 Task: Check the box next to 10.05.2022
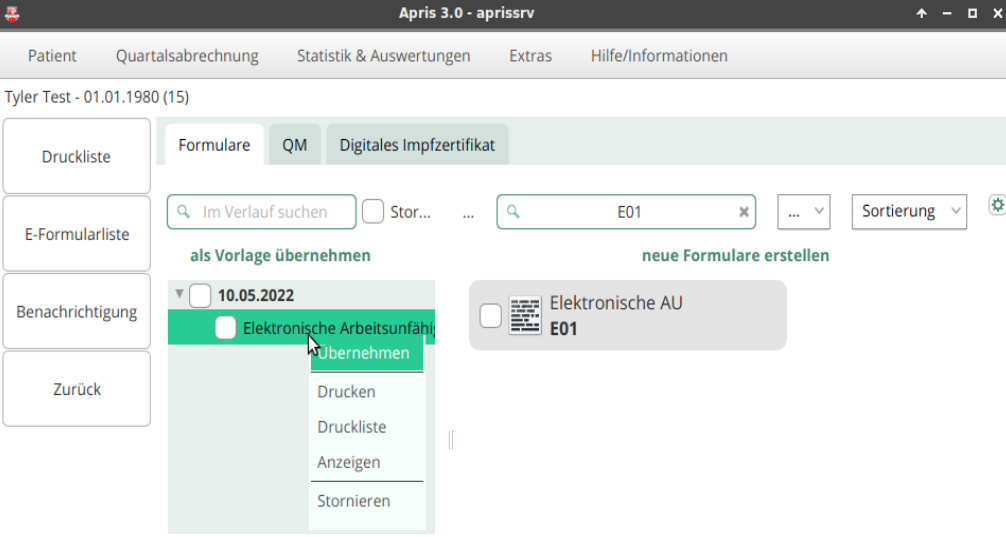(200, 296)
